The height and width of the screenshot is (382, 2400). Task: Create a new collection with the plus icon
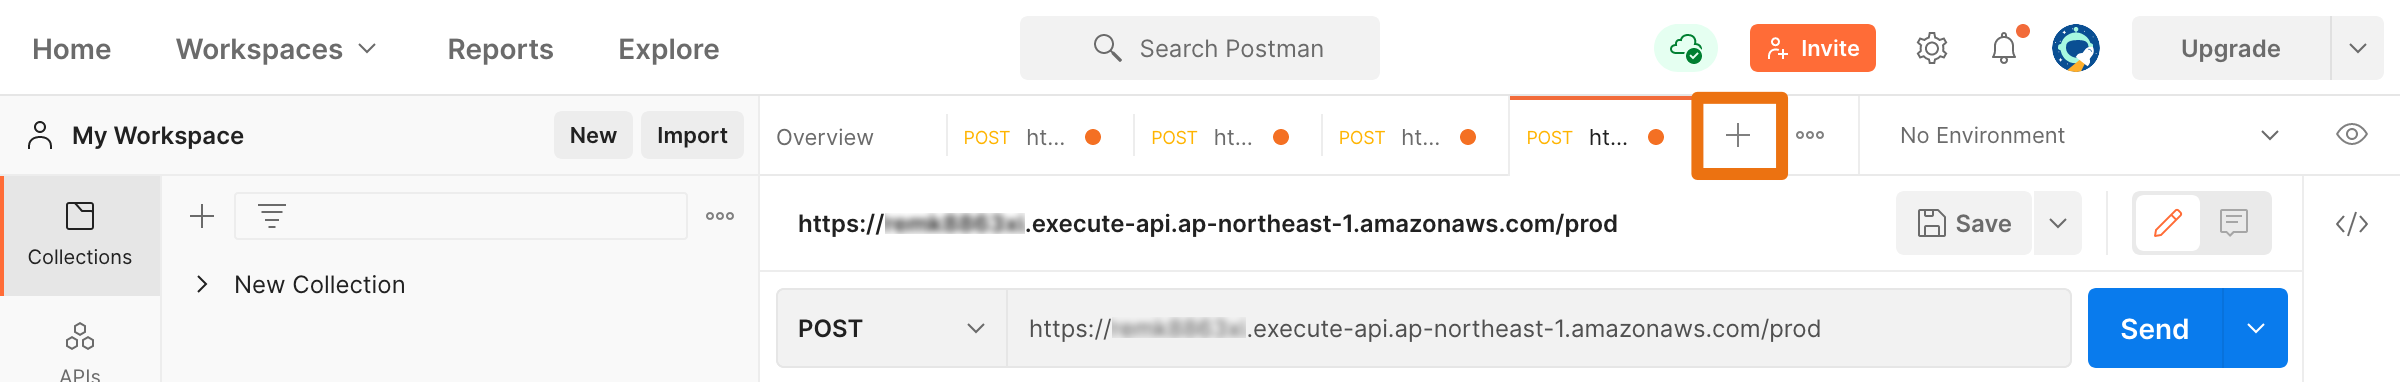click(202, 216)
